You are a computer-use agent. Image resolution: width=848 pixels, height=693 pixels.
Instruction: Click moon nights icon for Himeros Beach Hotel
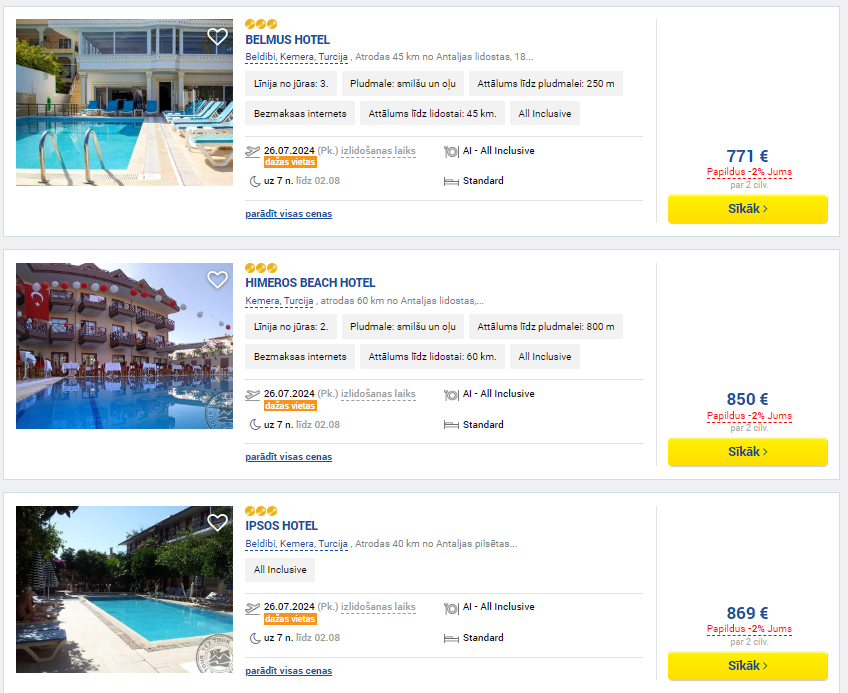pos(255,425)
